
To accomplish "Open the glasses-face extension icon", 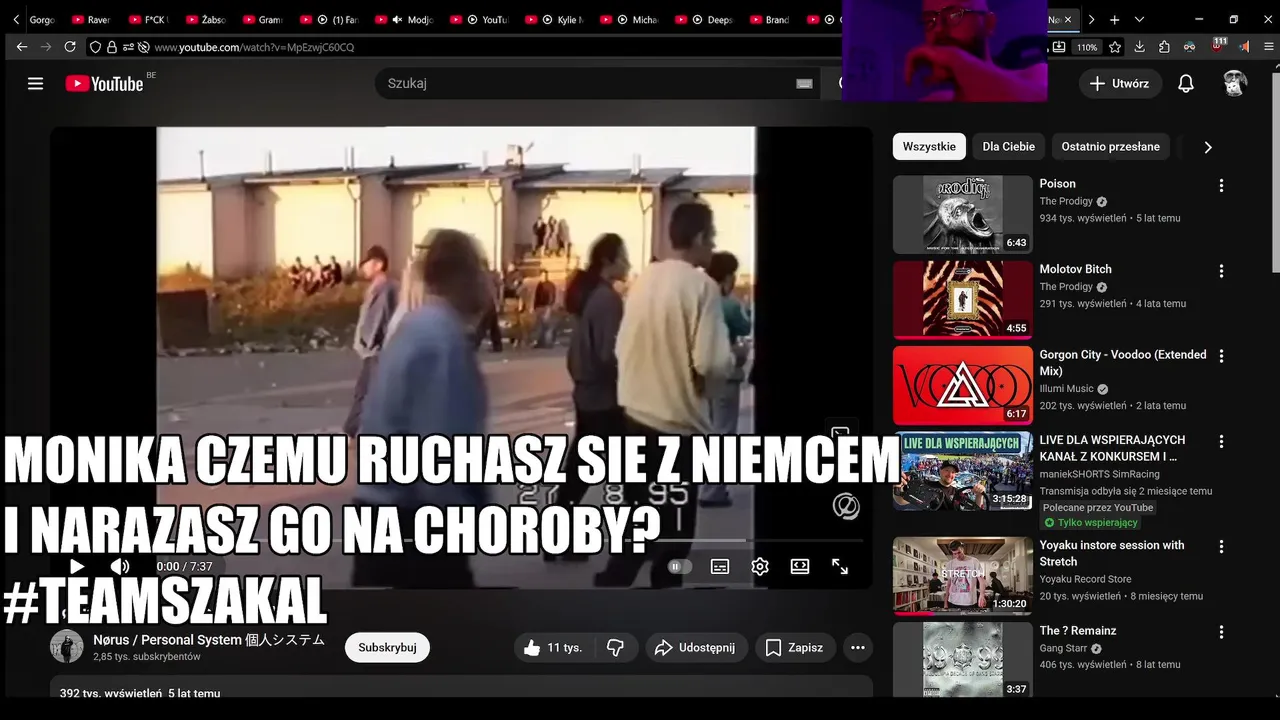I will (1189, 47).
